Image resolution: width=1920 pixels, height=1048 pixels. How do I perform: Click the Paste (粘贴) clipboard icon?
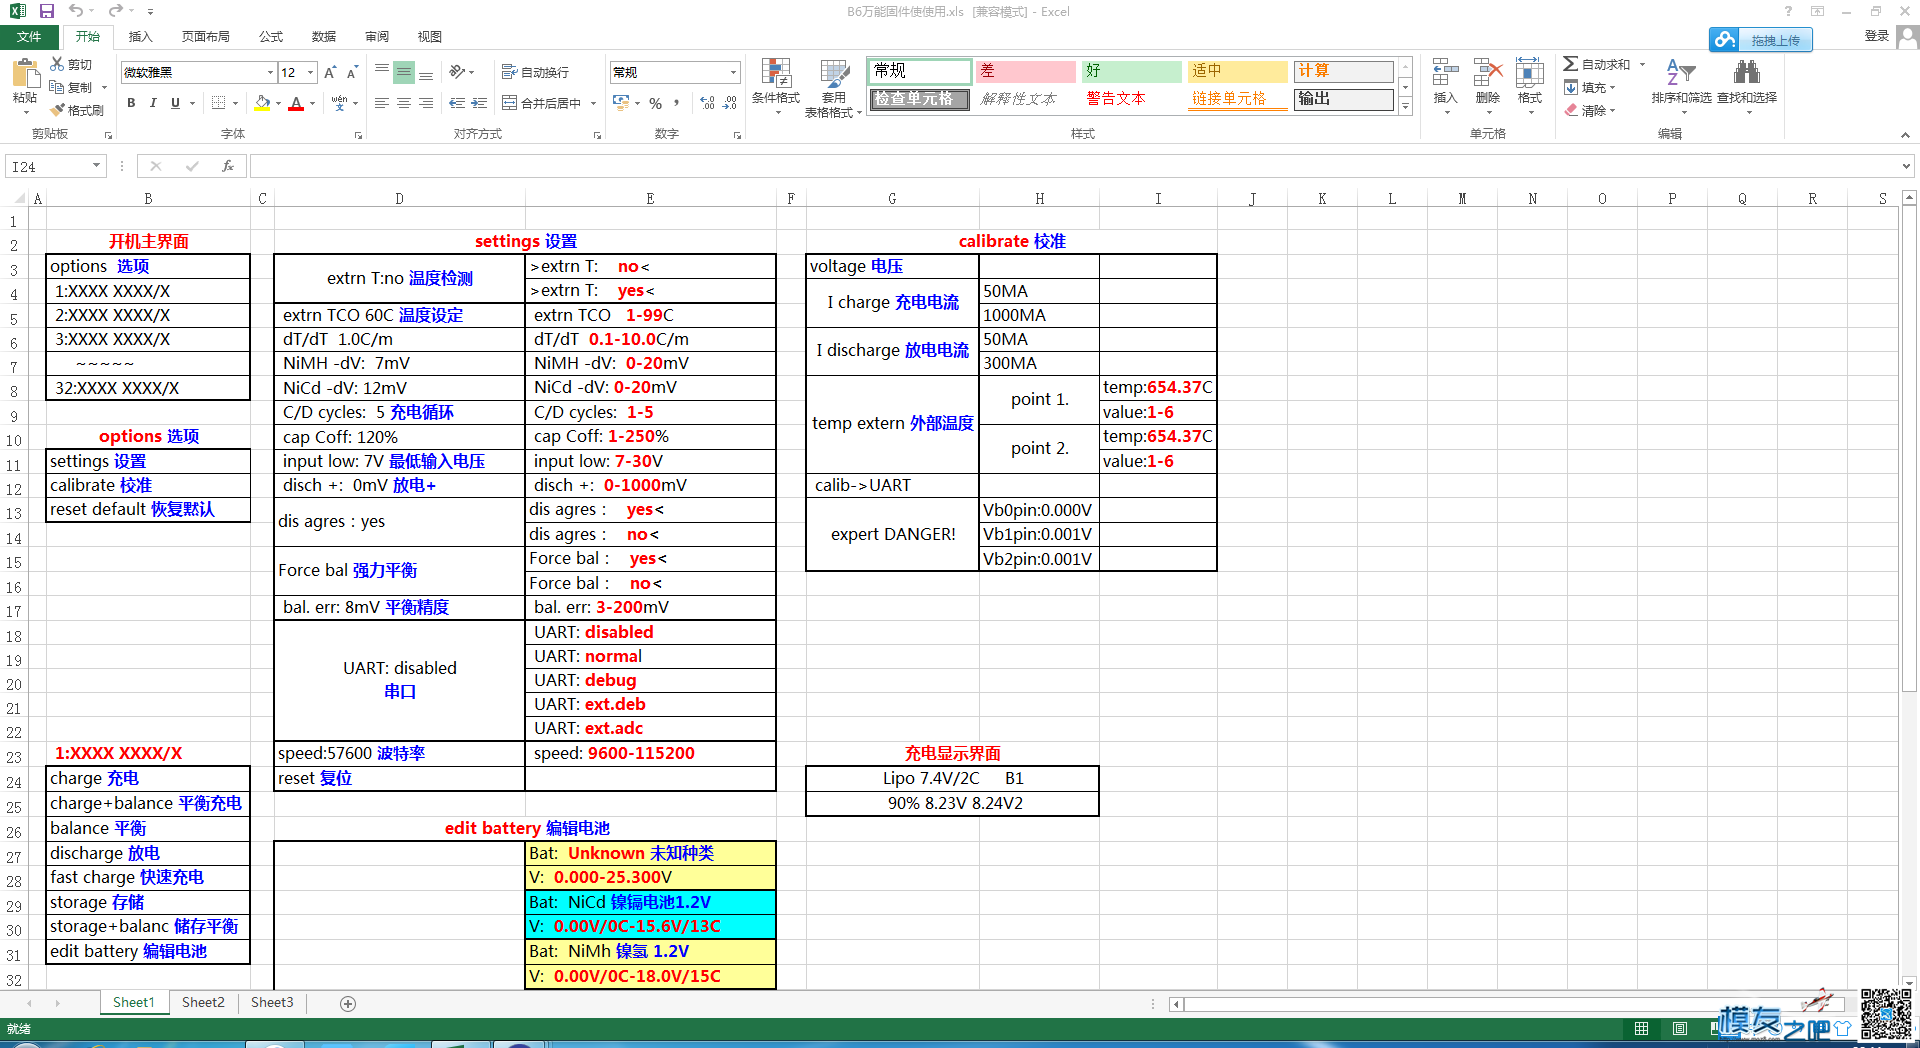pyautogui.click(x=25, y=73)
